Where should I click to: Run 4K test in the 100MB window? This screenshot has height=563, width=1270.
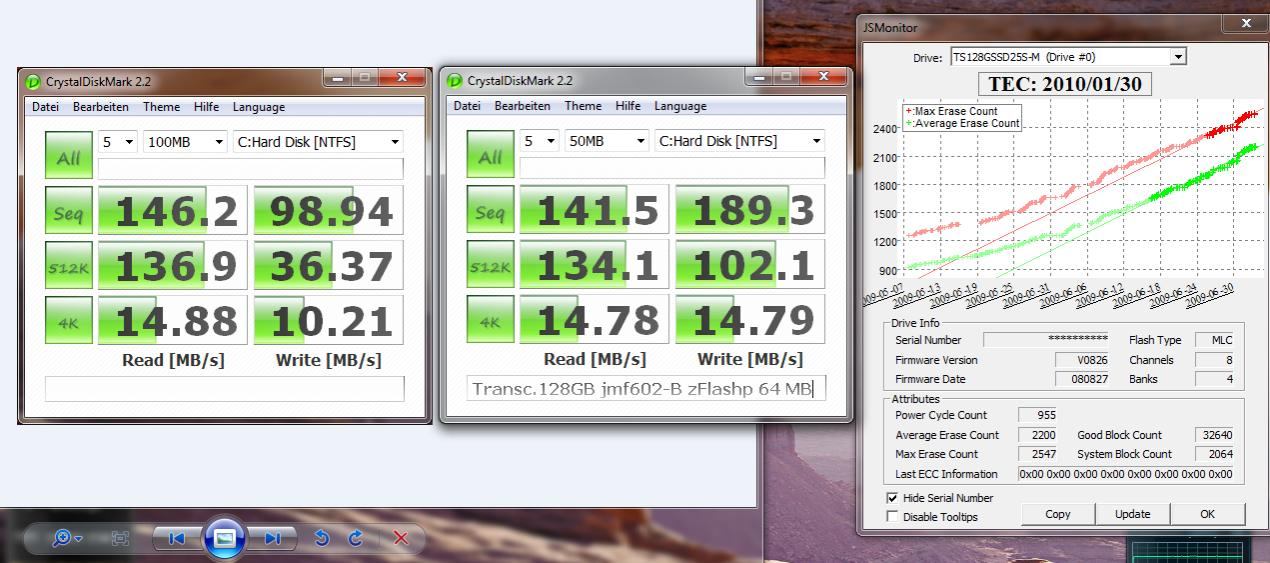pyautogui.click(x=69, y=320)
